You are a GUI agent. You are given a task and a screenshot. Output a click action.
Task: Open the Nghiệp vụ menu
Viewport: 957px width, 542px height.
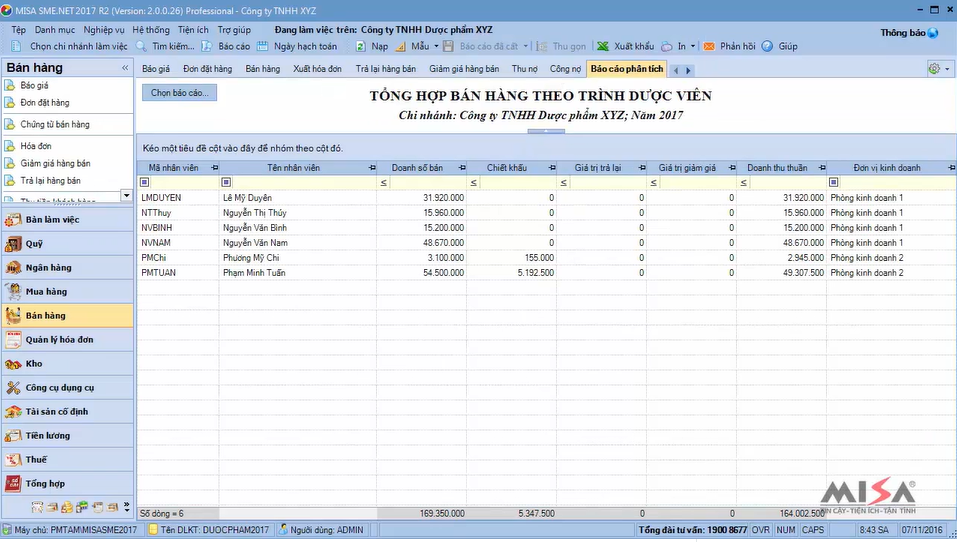(104, 30)
